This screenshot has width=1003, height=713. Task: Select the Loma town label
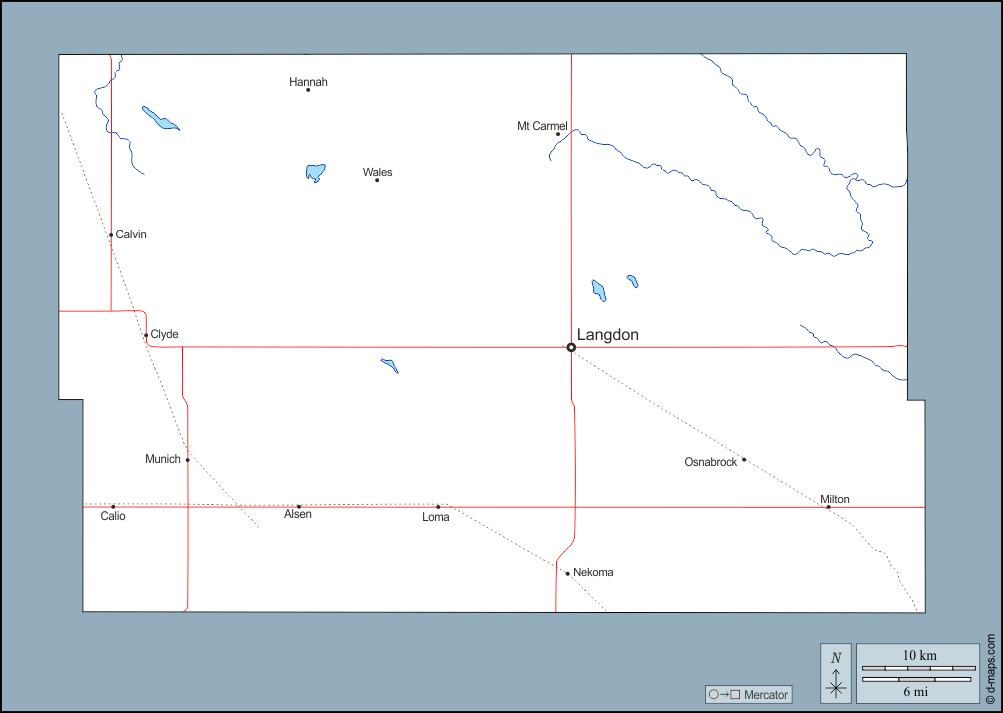point(436,517)
